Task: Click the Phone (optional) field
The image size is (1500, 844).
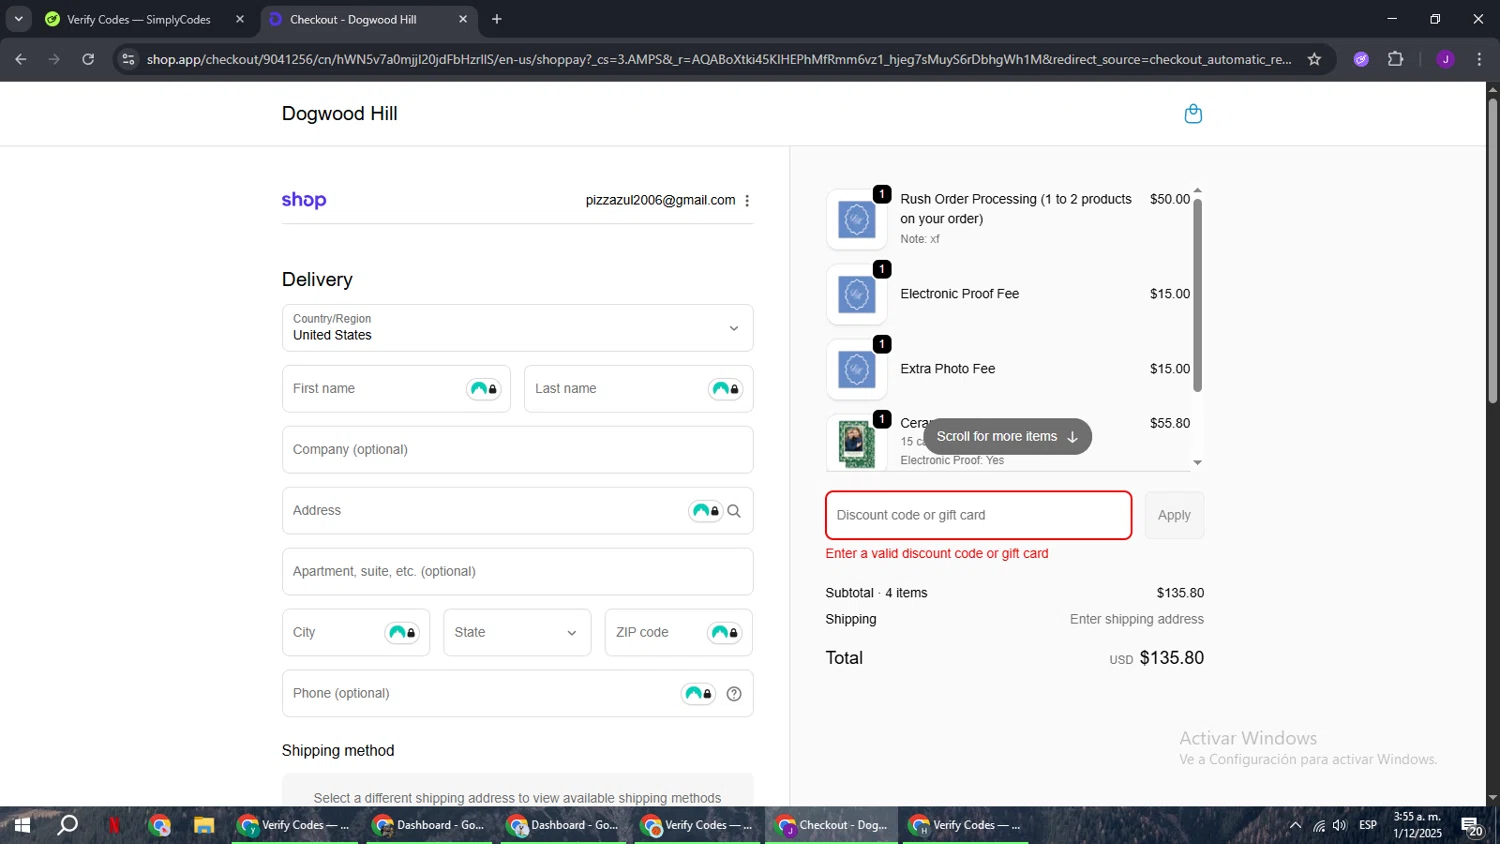Action: [x=517, y=694]
